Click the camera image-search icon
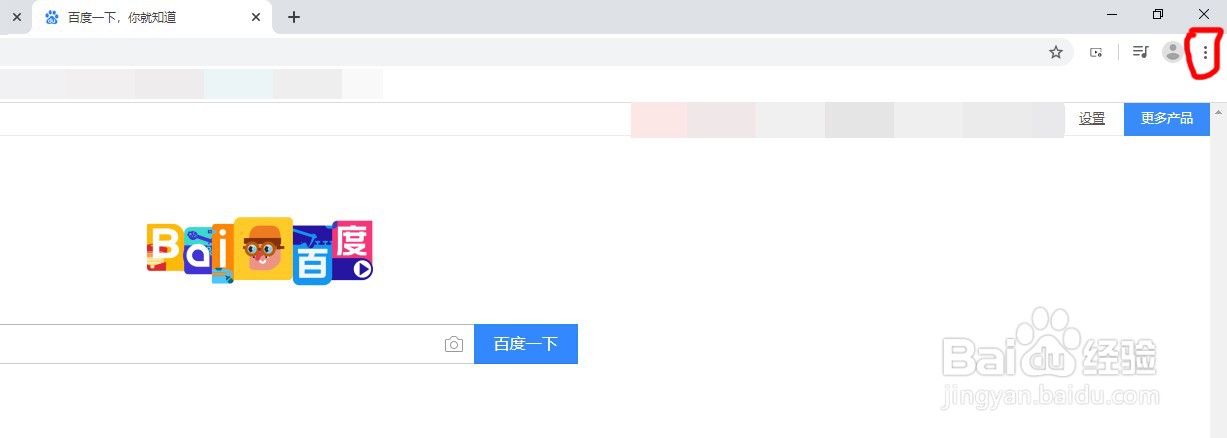This screenshot has width=1227, height=438. click(x=454, y=344)
